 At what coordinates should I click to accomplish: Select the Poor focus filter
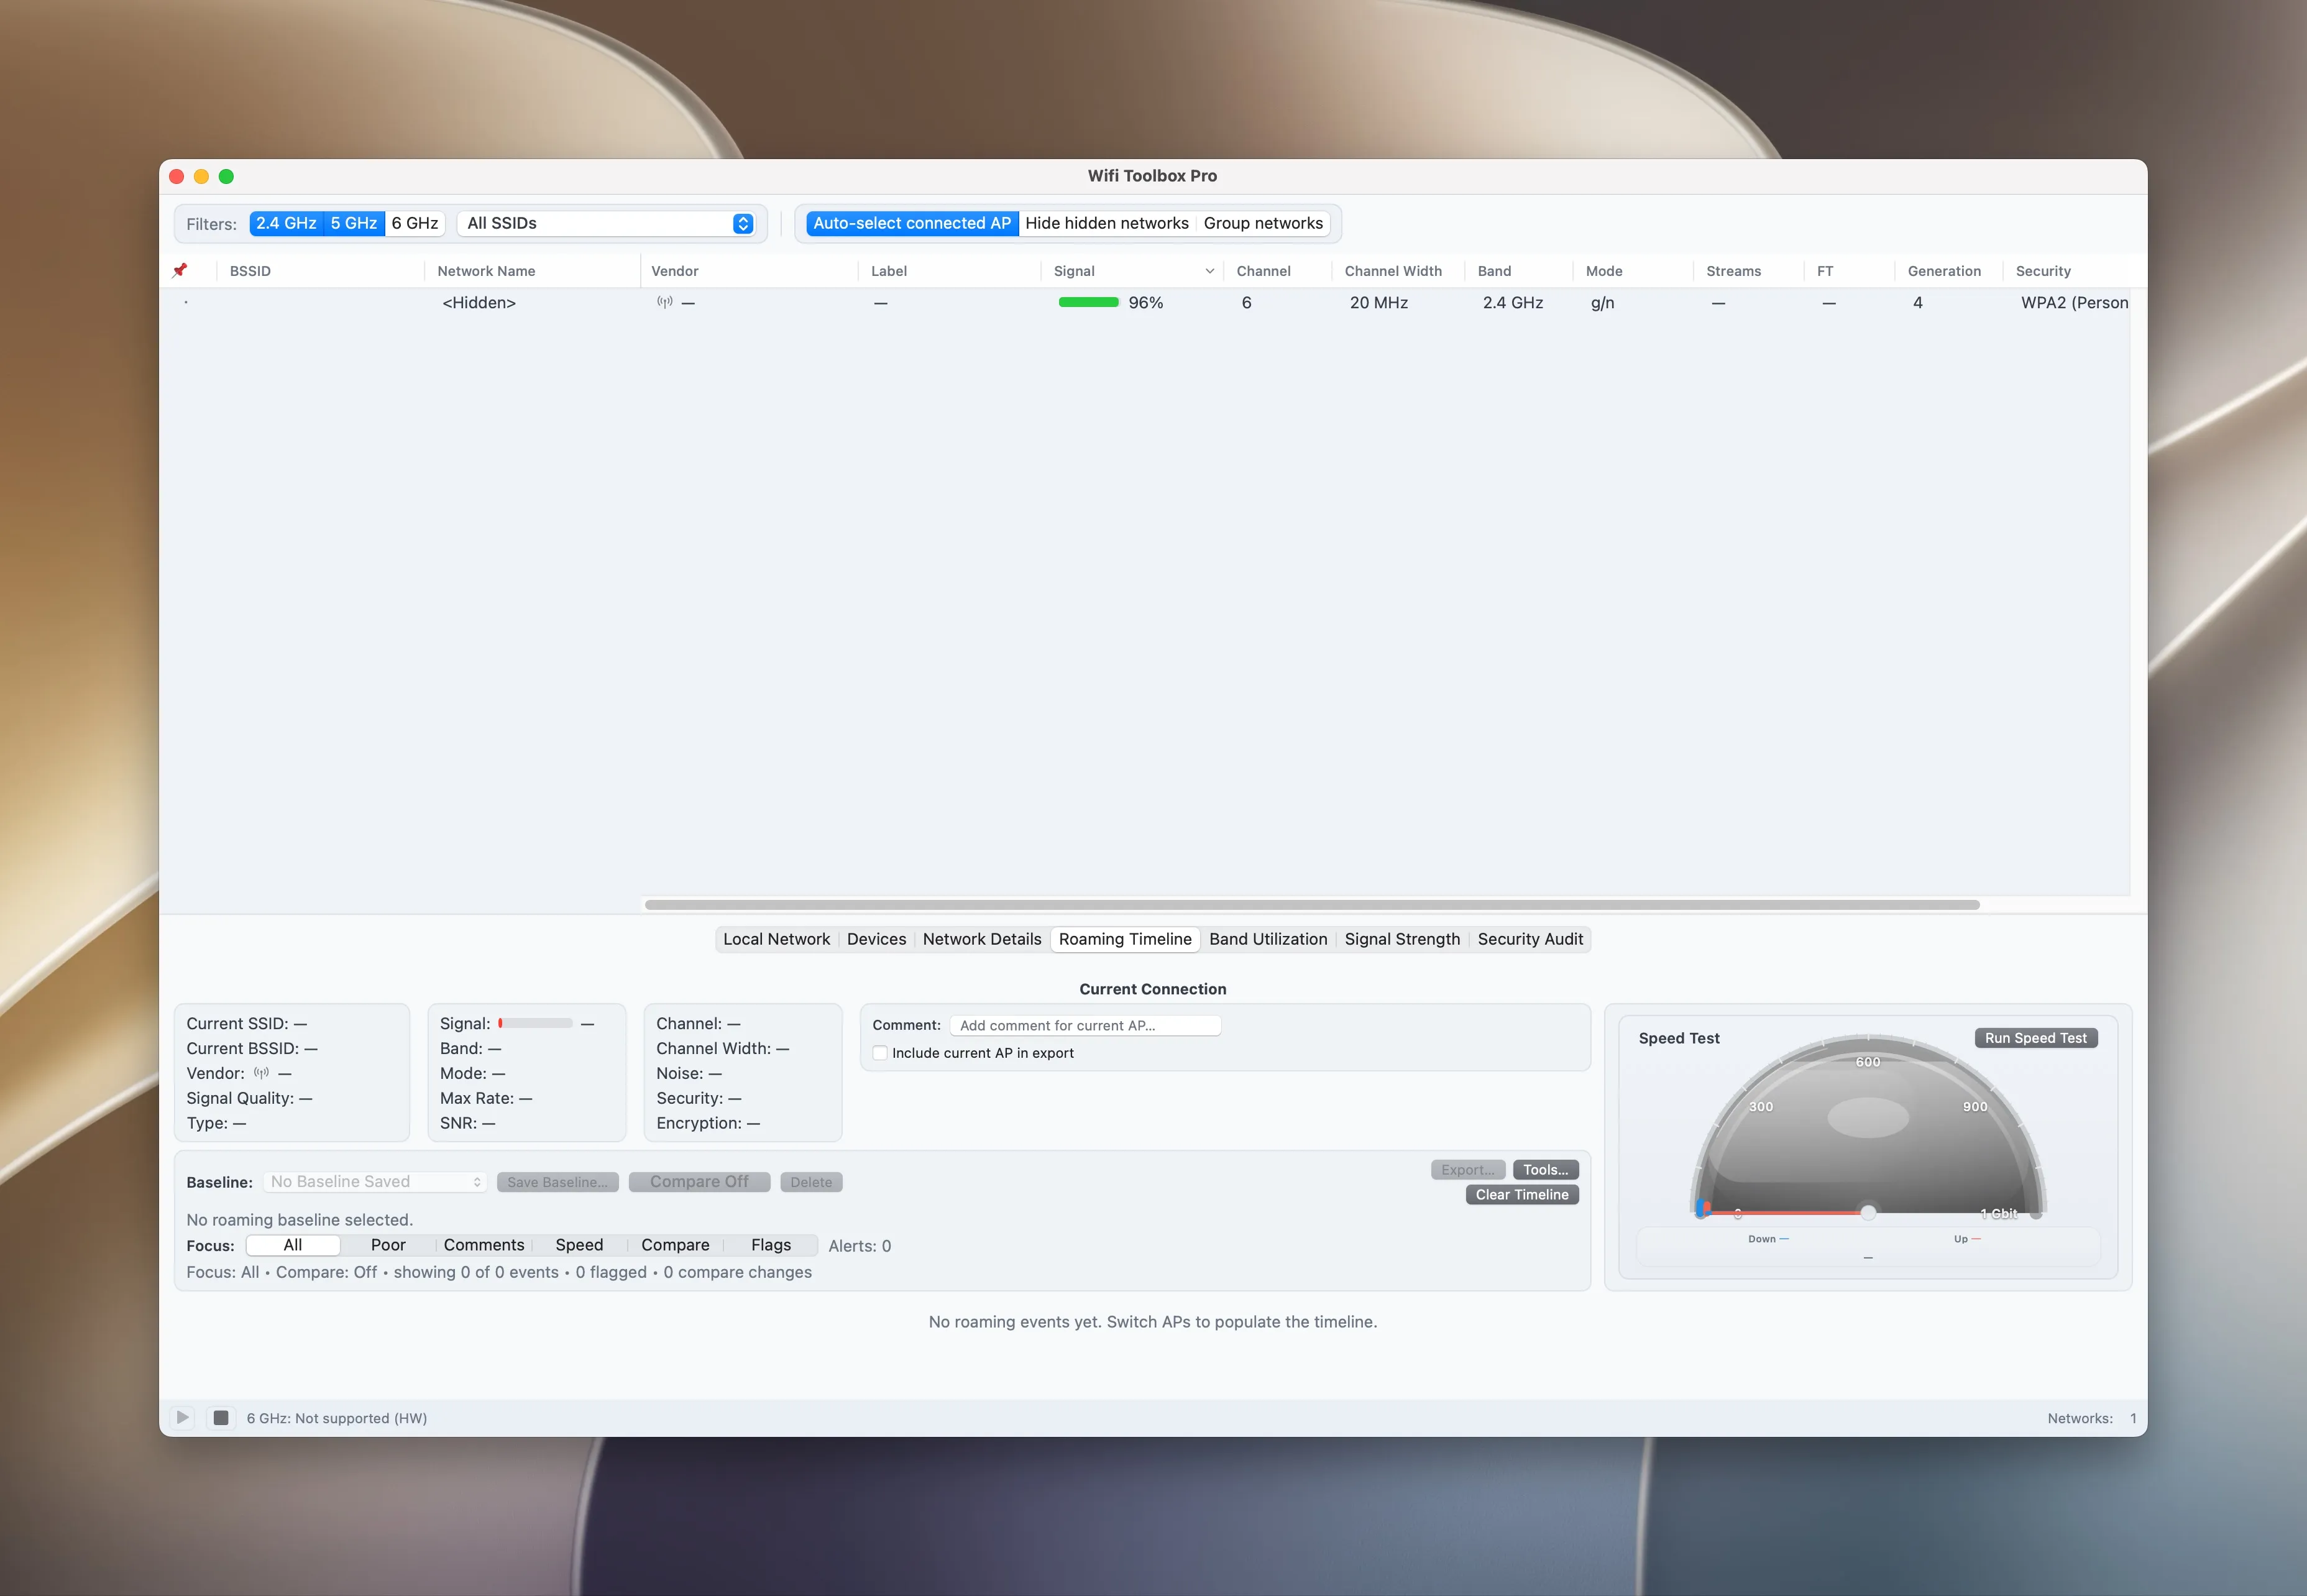coord(388,1245)
